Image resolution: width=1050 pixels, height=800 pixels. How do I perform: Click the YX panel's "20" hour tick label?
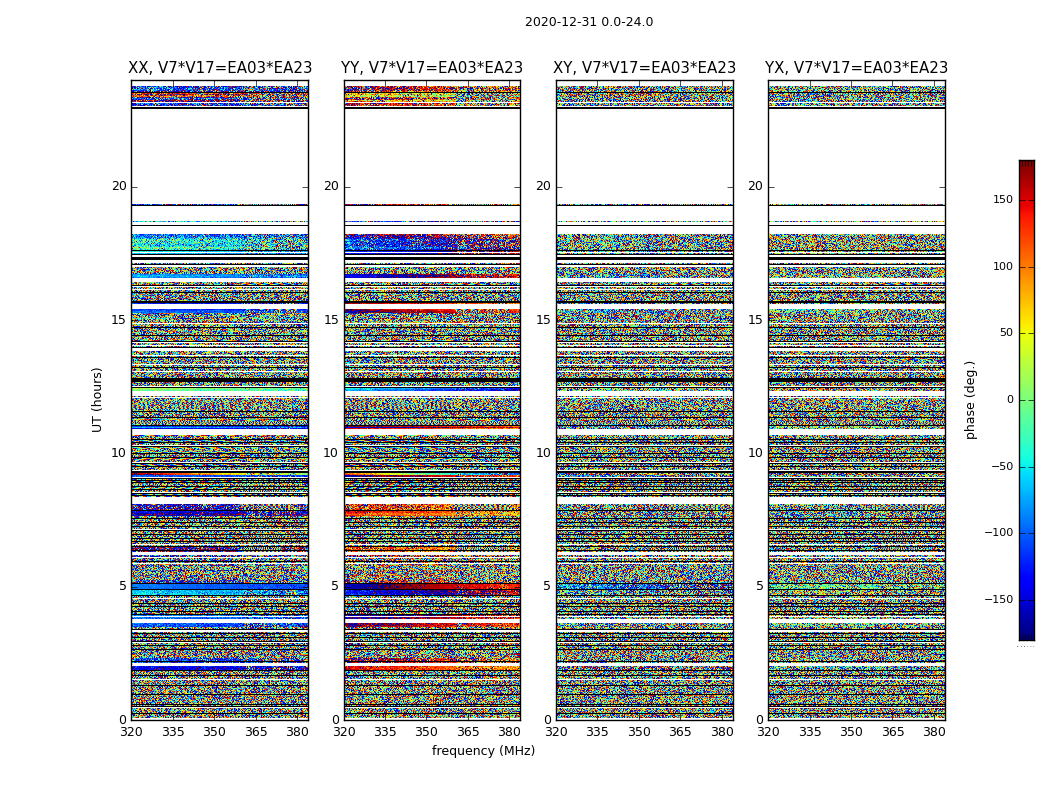(x=755, y=186)
